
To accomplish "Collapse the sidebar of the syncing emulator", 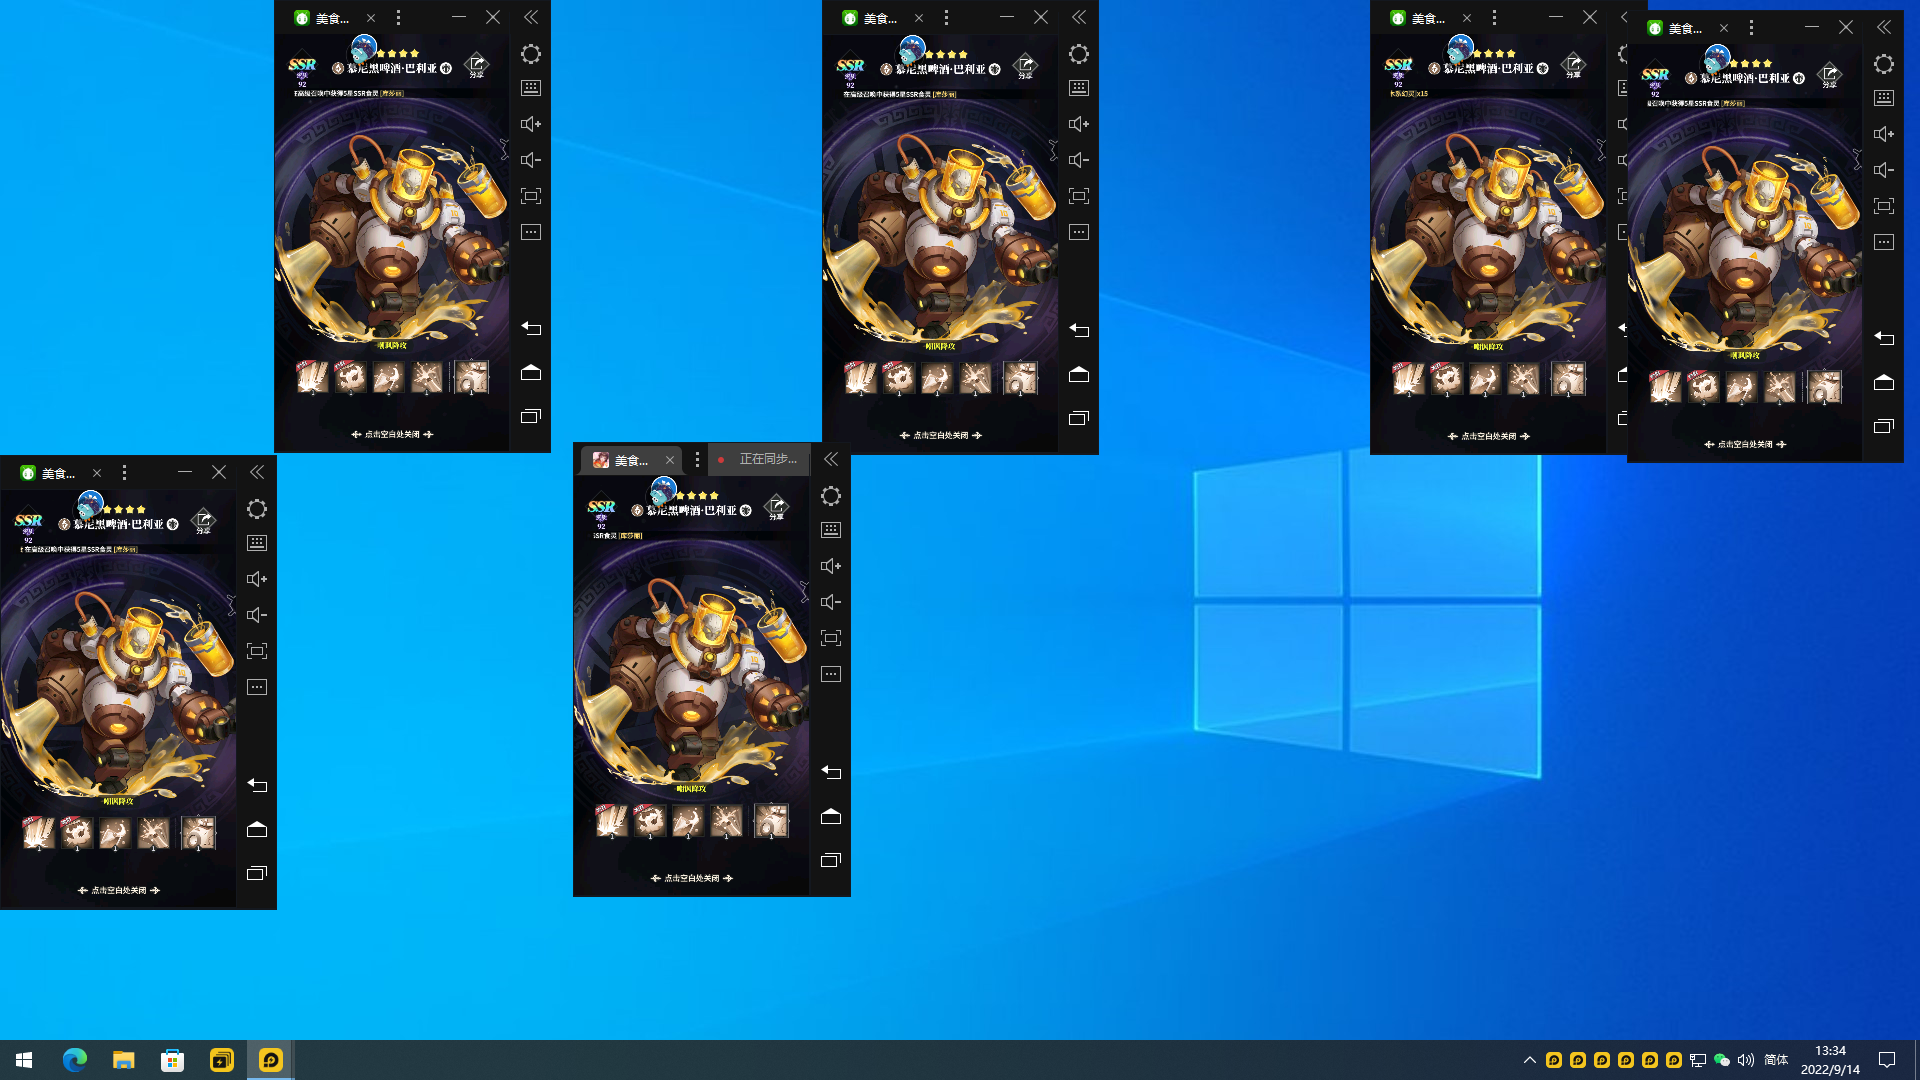I will pyautogui.click(x=831, y=459).
